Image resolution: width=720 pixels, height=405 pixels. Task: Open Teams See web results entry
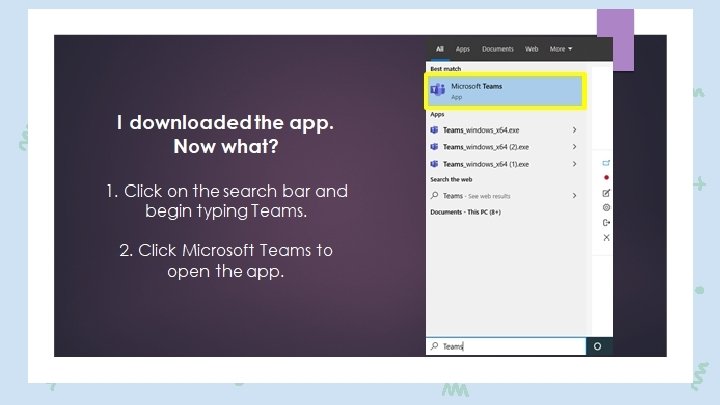pyautogui.click(x=504, y=196)
